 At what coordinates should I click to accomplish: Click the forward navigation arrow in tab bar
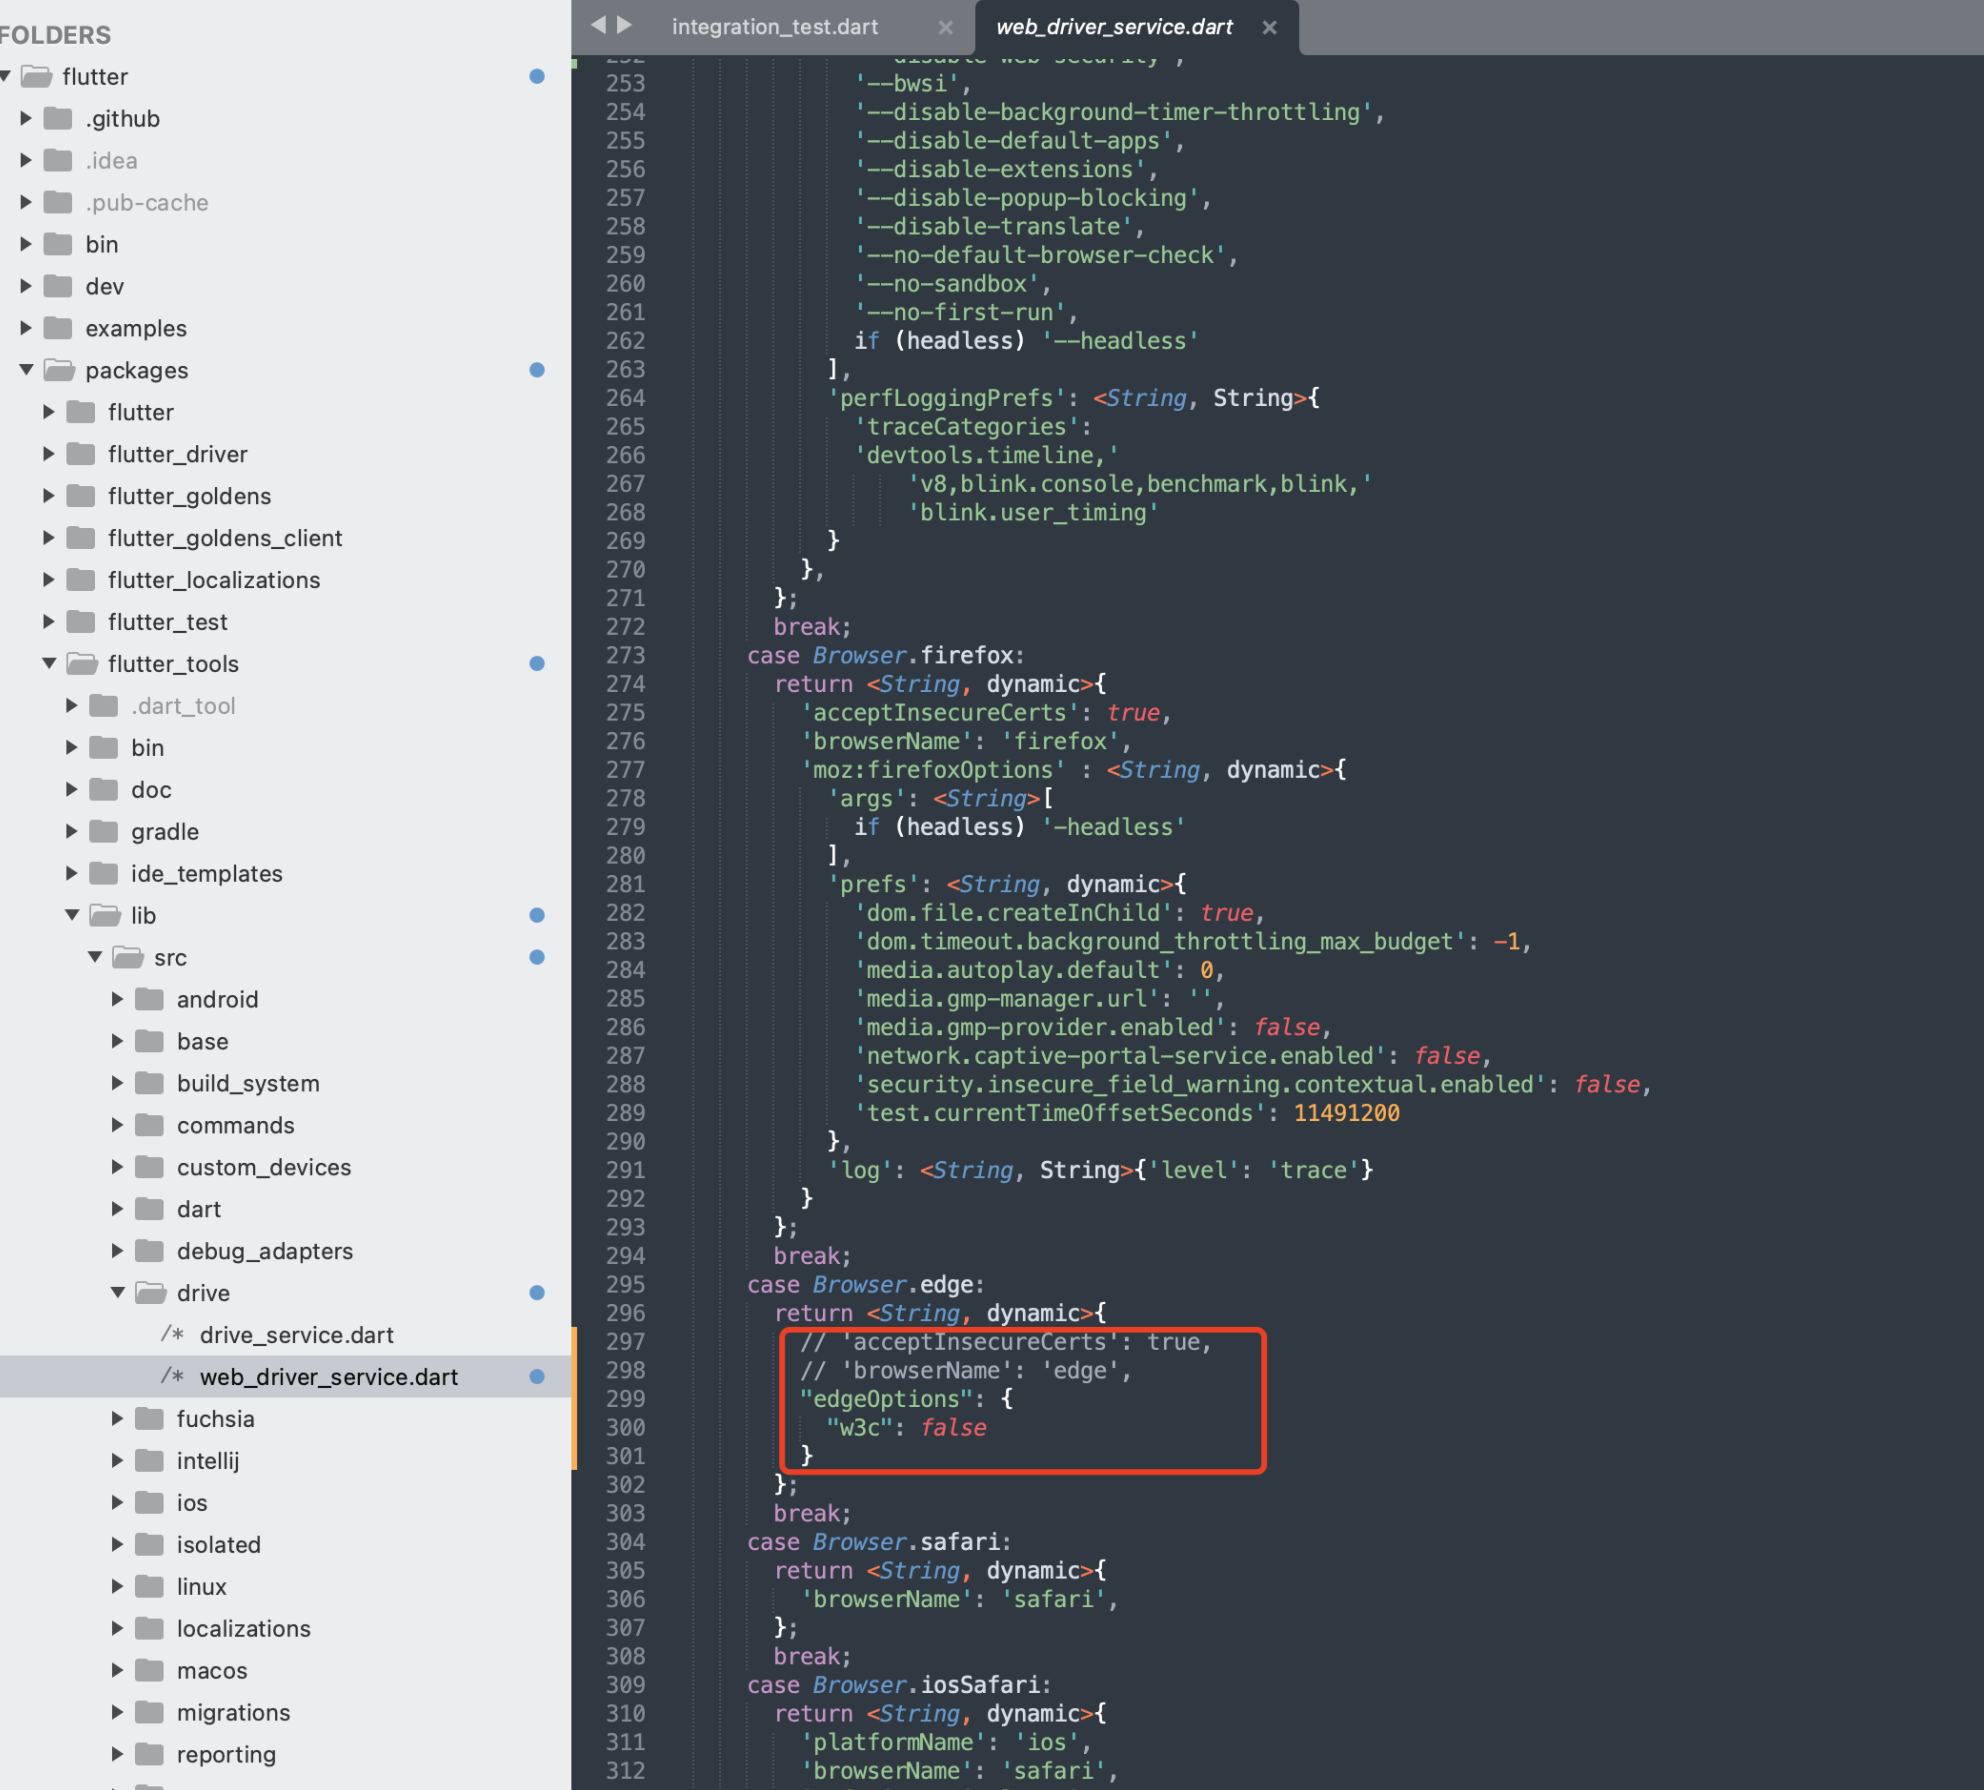[626, 26]
